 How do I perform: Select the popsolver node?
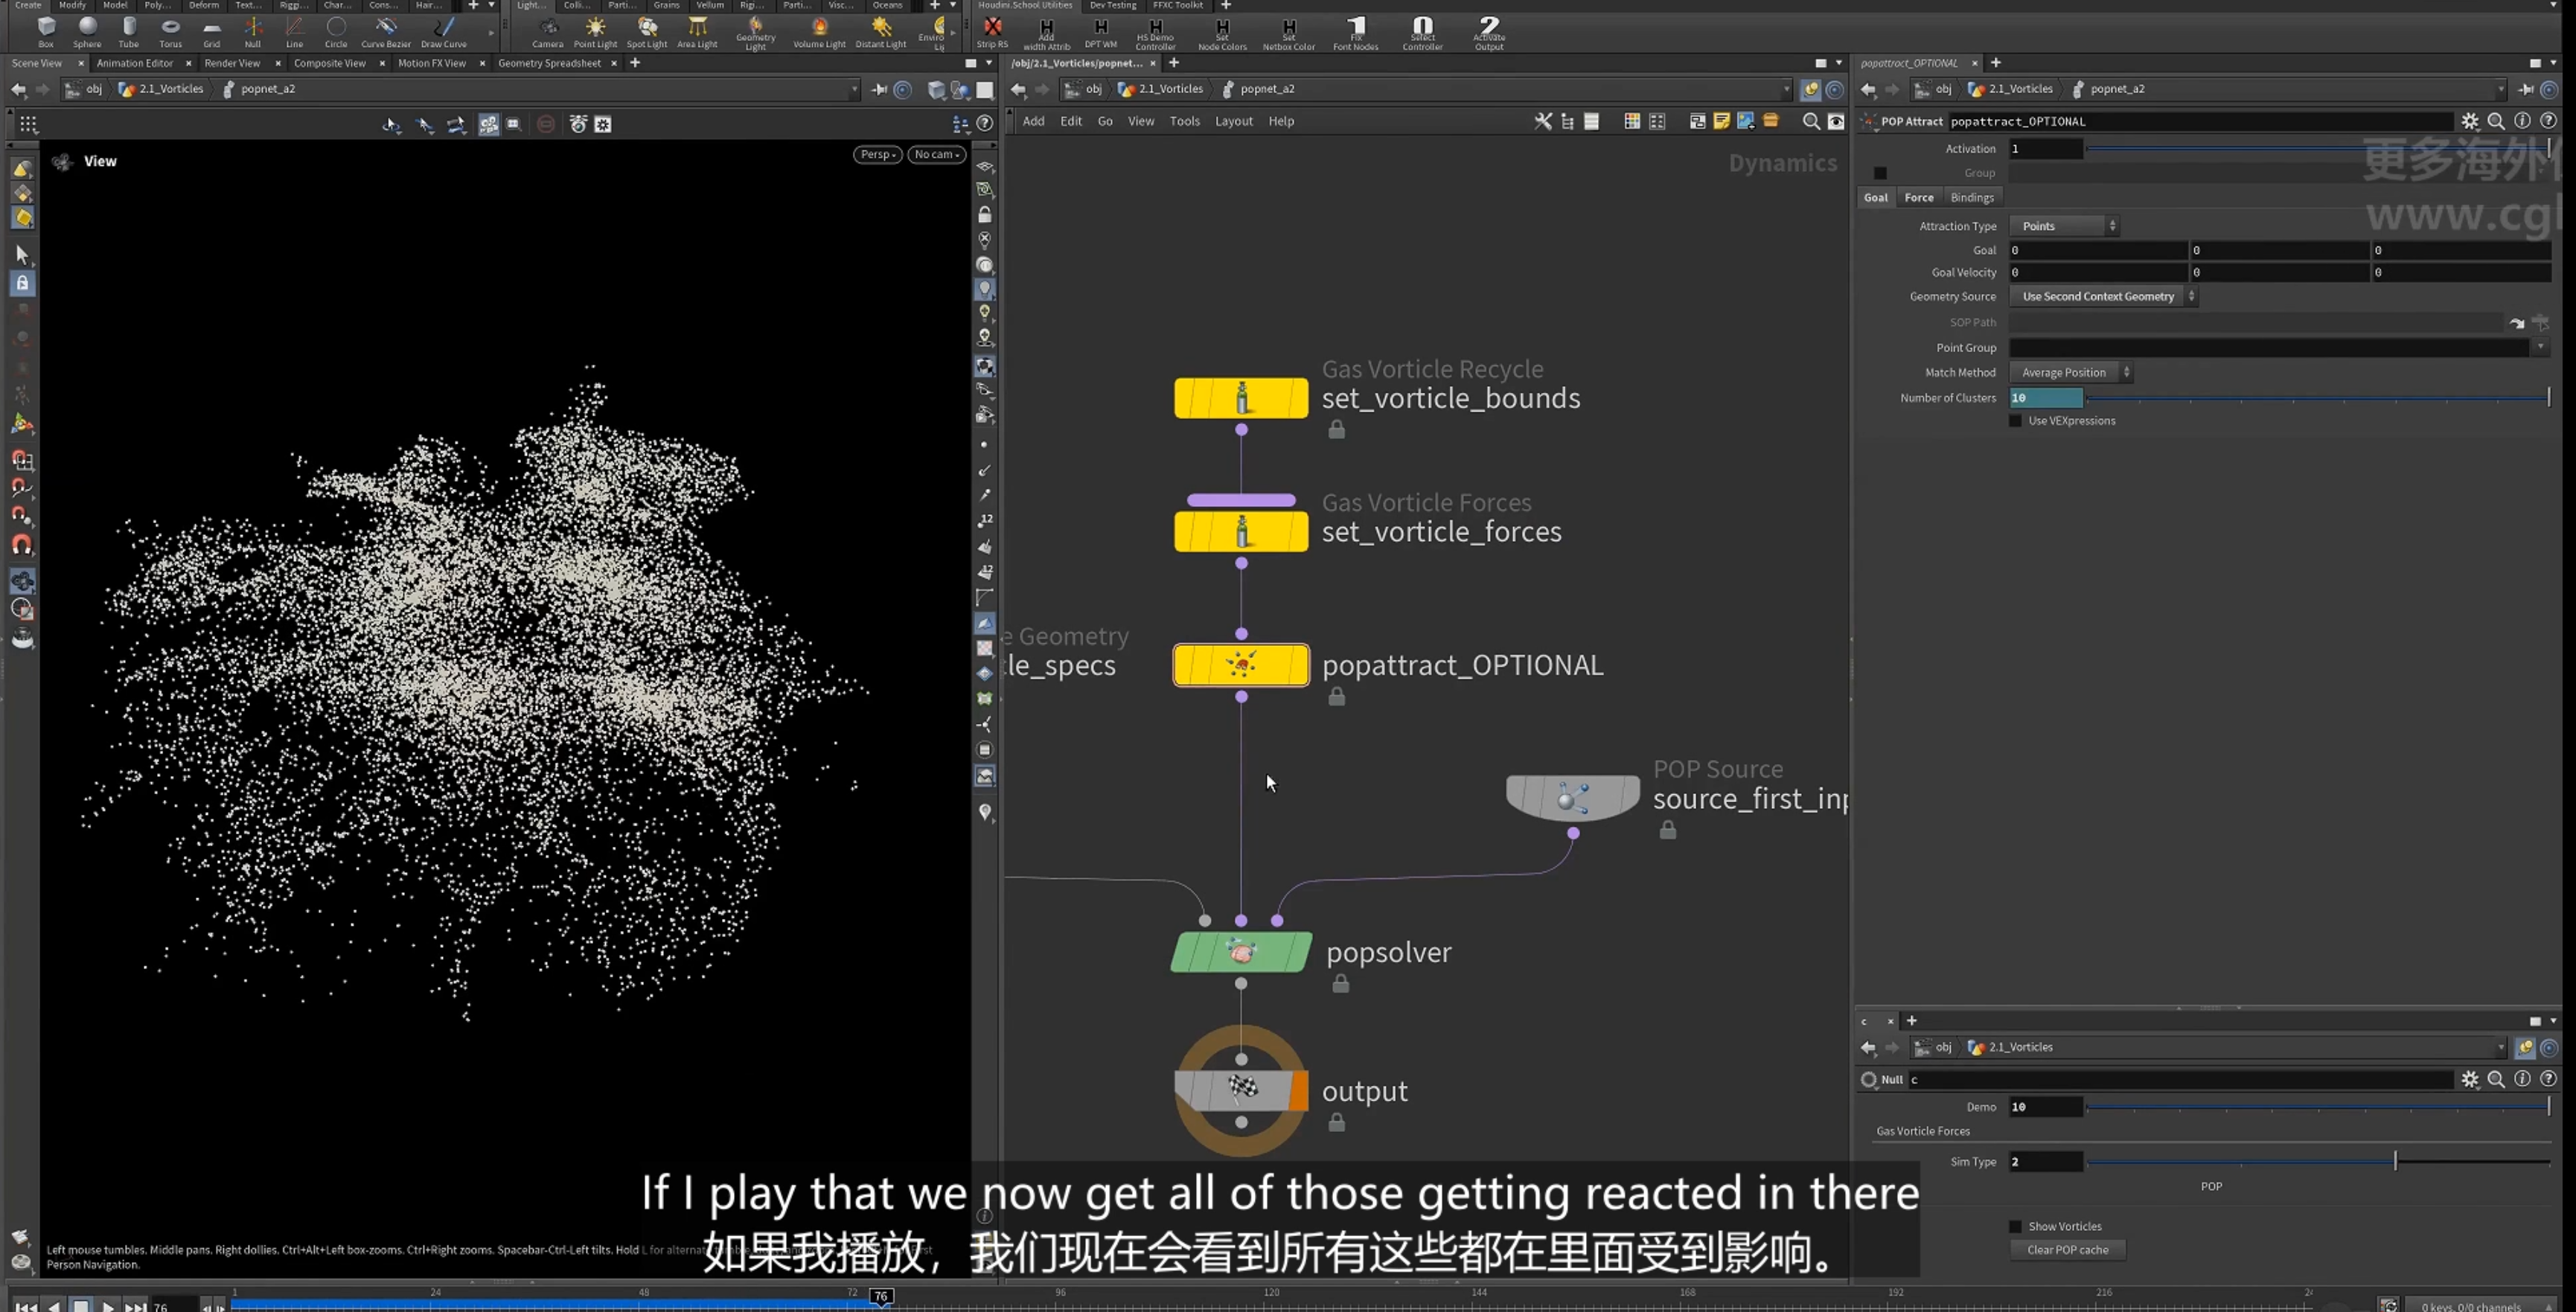coord(1241,952)
